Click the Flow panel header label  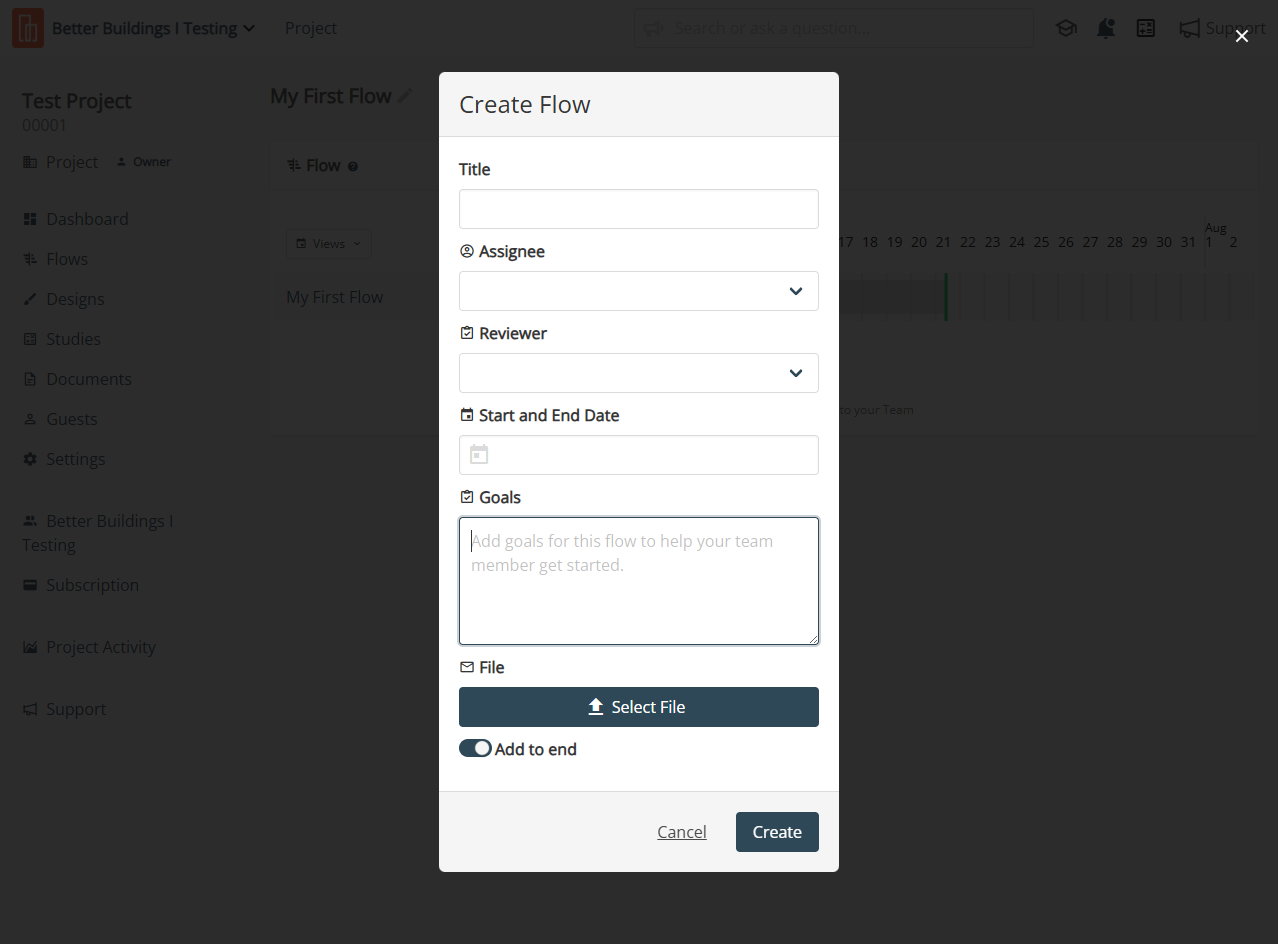pos(323,166)
